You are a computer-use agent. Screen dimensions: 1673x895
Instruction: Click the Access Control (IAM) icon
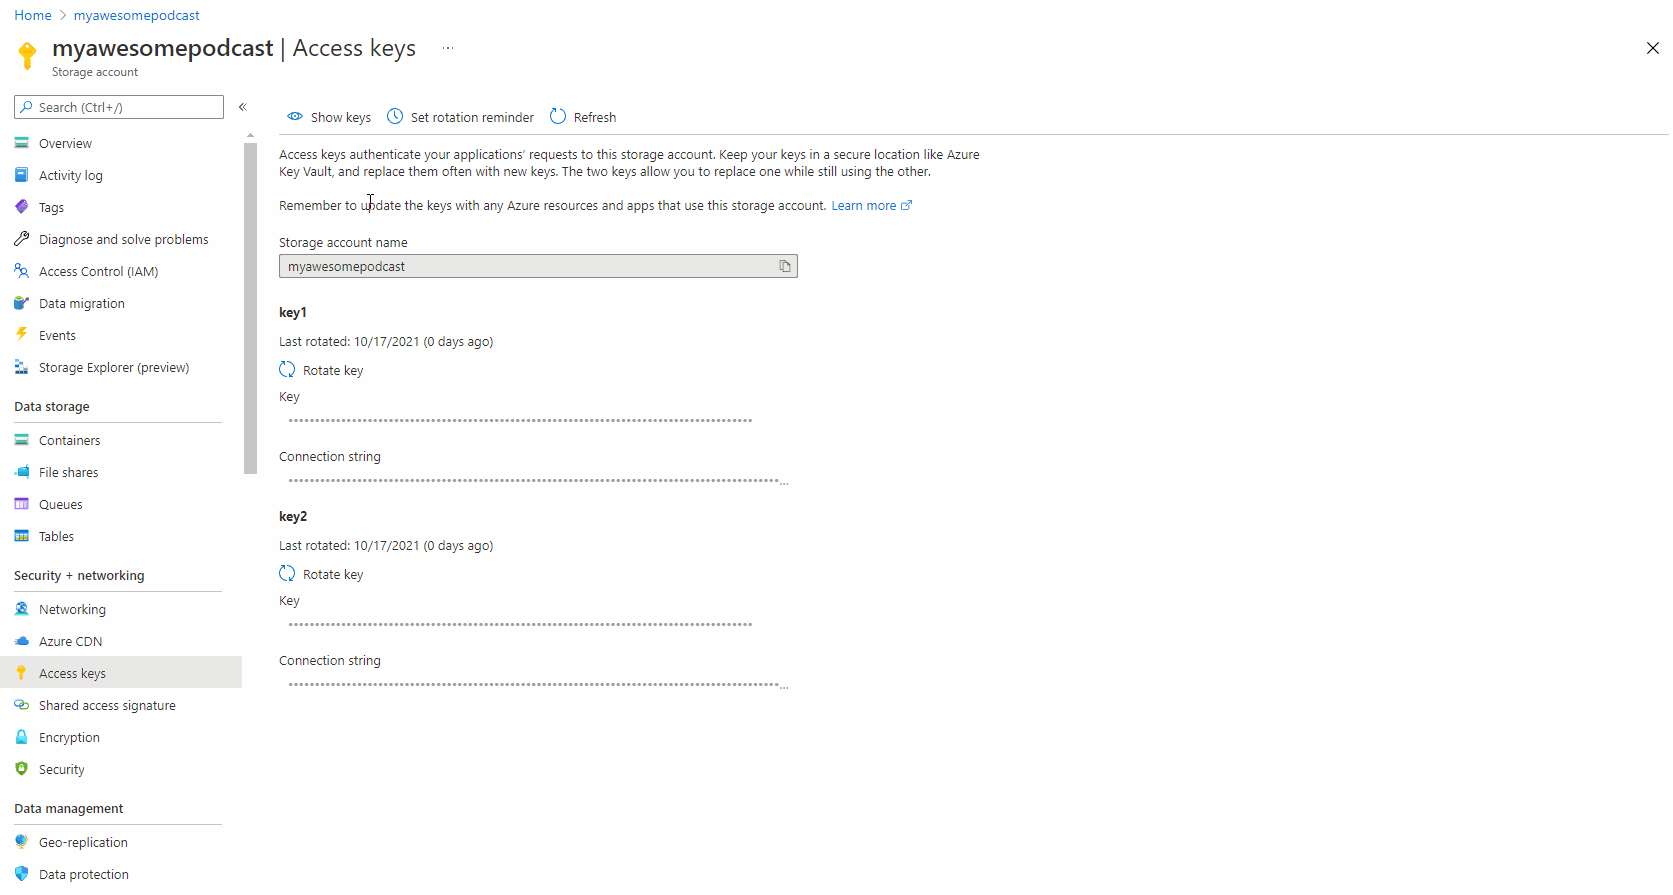pyautogui.click(x=21, y=271)
